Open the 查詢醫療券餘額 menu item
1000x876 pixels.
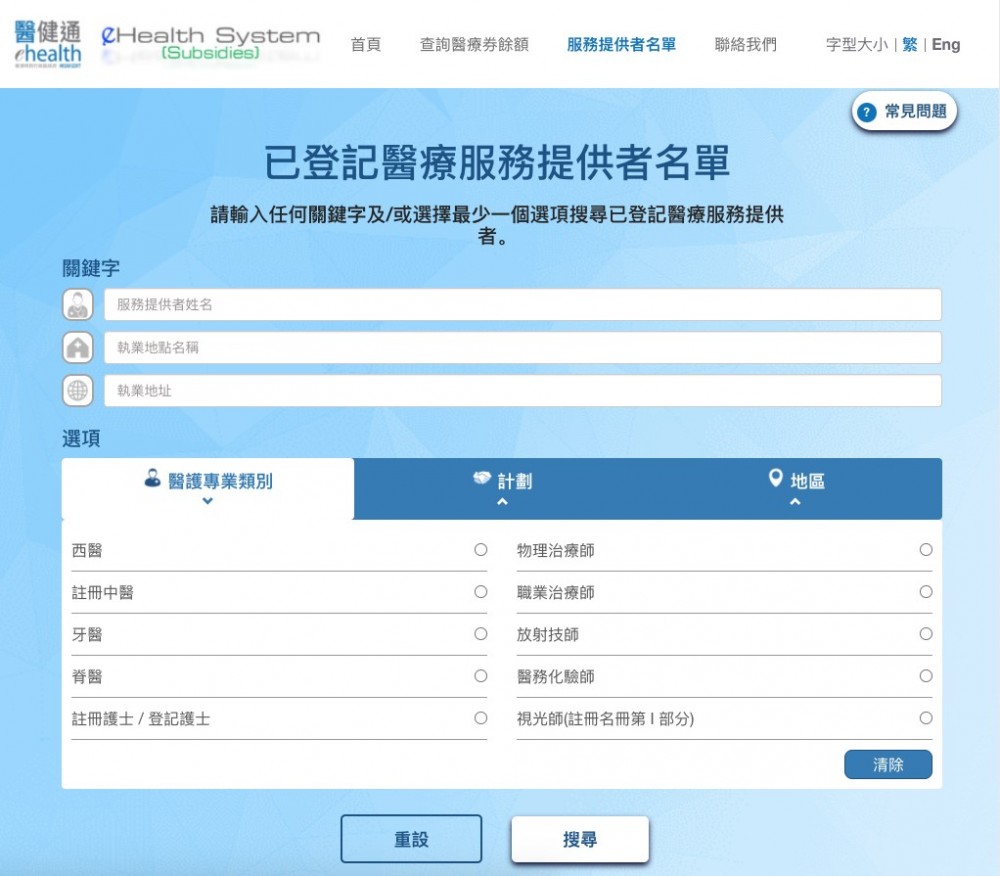tap(474, 44)
